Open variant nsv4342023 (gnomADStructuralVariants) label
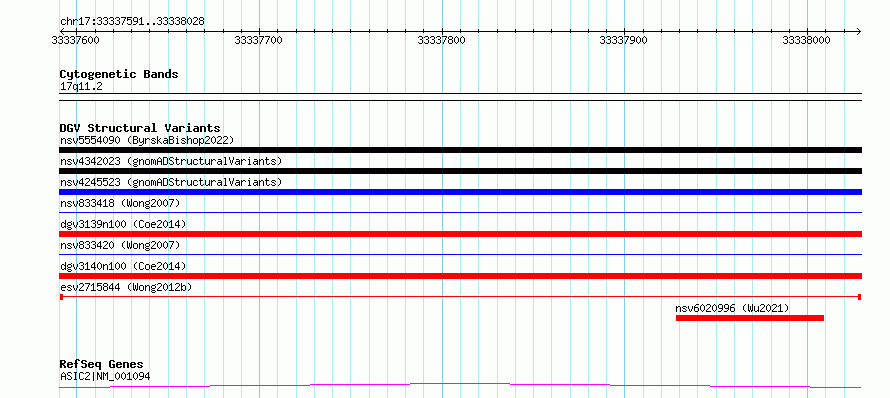Viewport: 890px width, 398px height. [x=171, y=161]
